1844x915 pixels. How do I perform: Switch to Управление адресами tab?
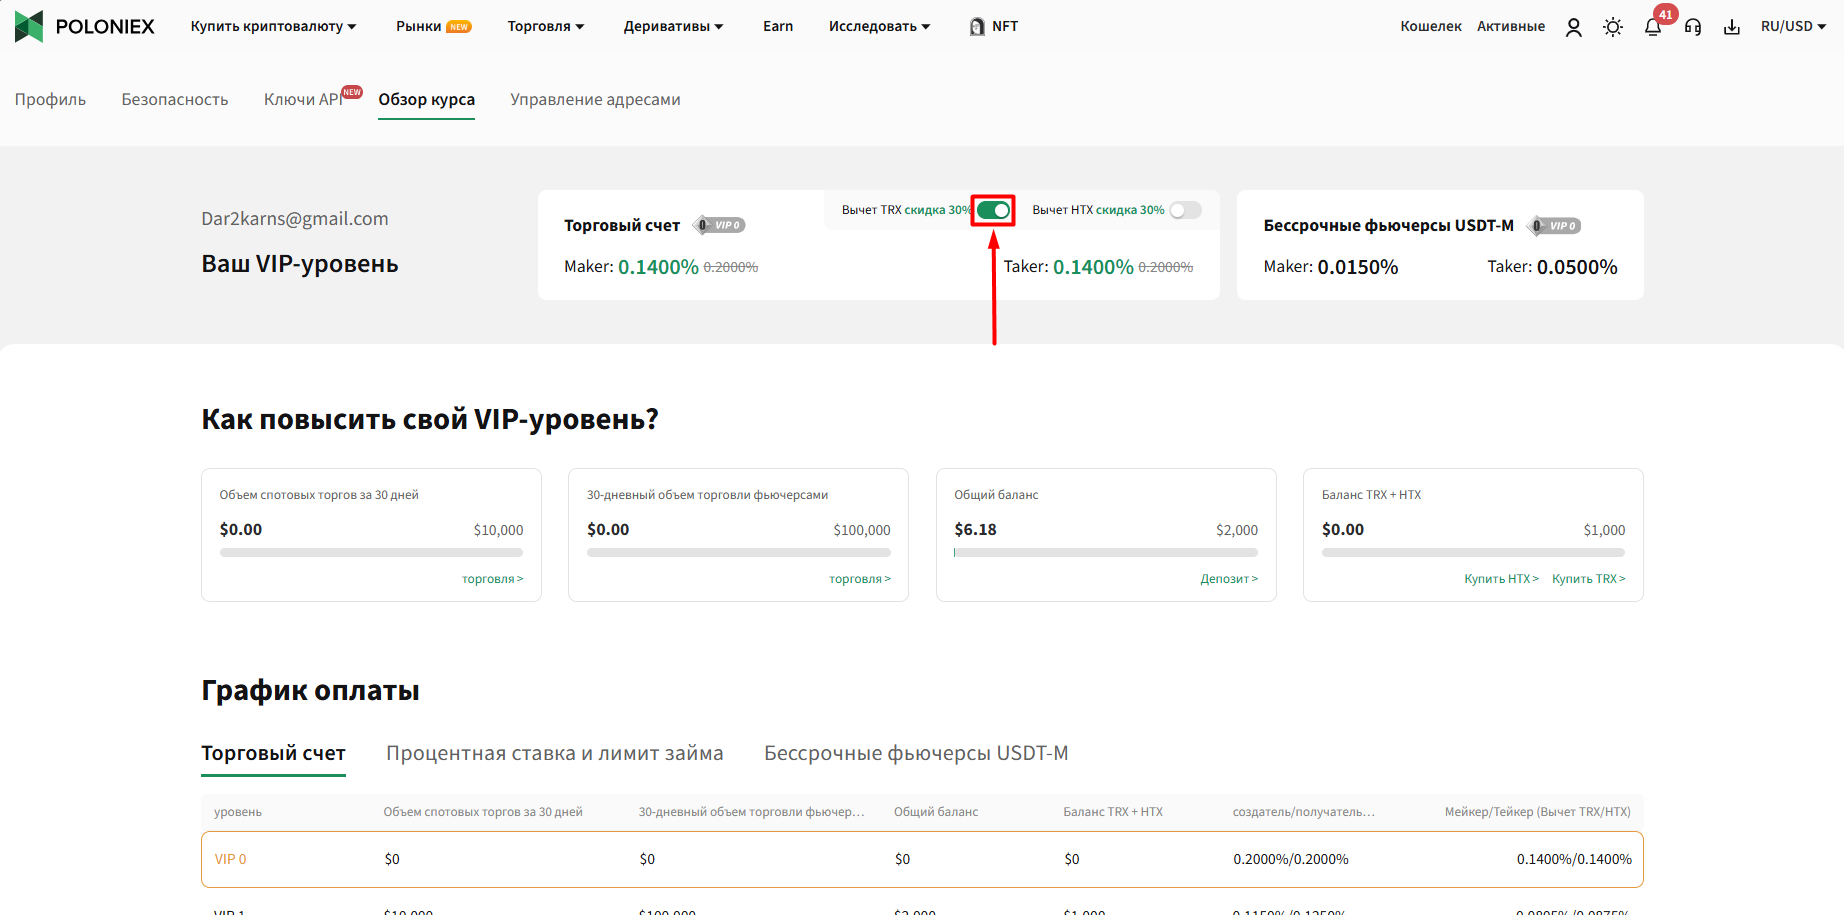(595, 100)
